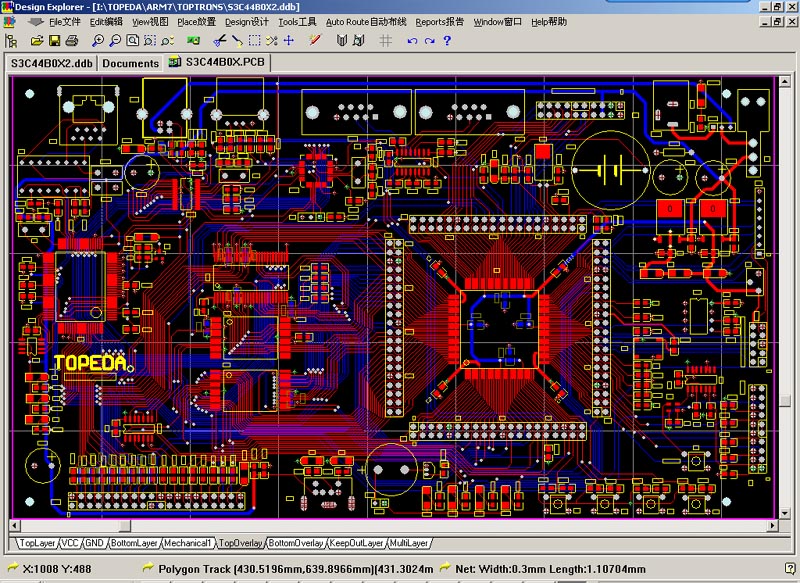Open the Documents tab
The height and width of the screenshot is (583, 800).
click(130, 63)
